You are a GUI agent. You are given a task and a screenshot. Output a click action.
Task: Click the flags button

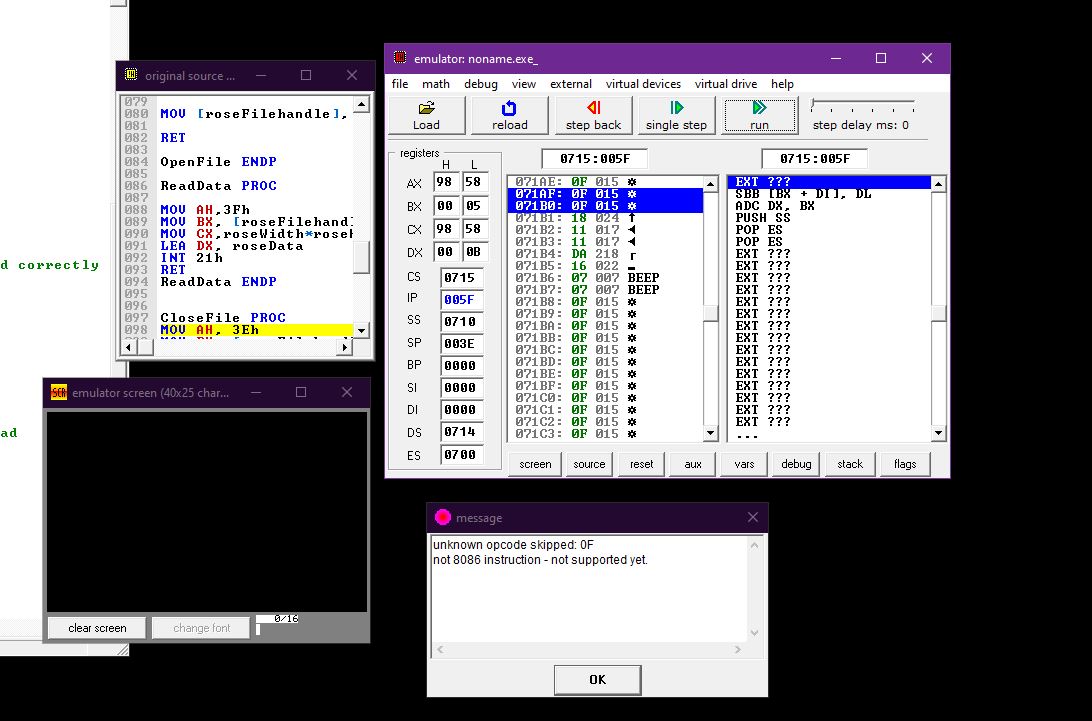(905, 464)
